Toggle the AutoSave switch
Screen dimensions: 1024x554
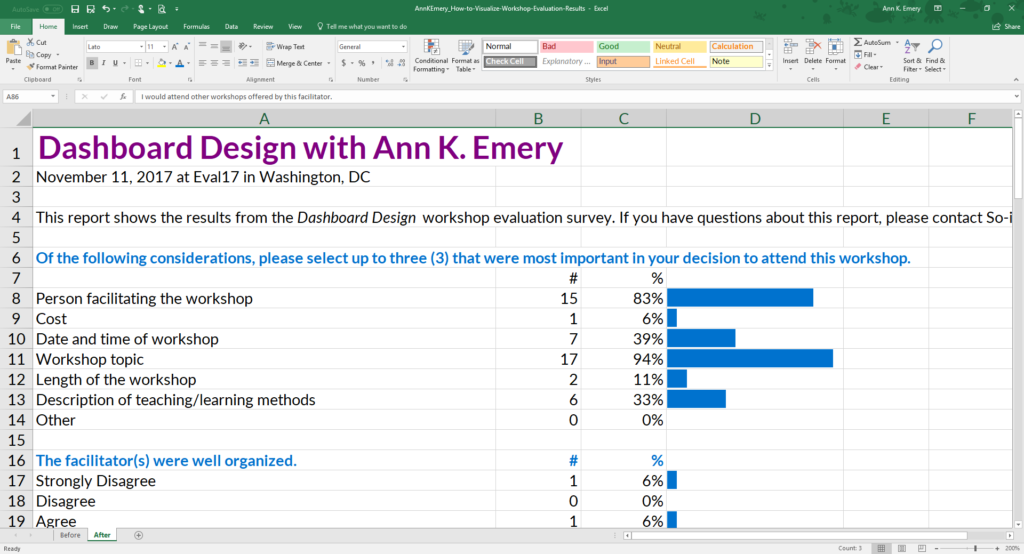pyautogui.click(x=52, y=9)
